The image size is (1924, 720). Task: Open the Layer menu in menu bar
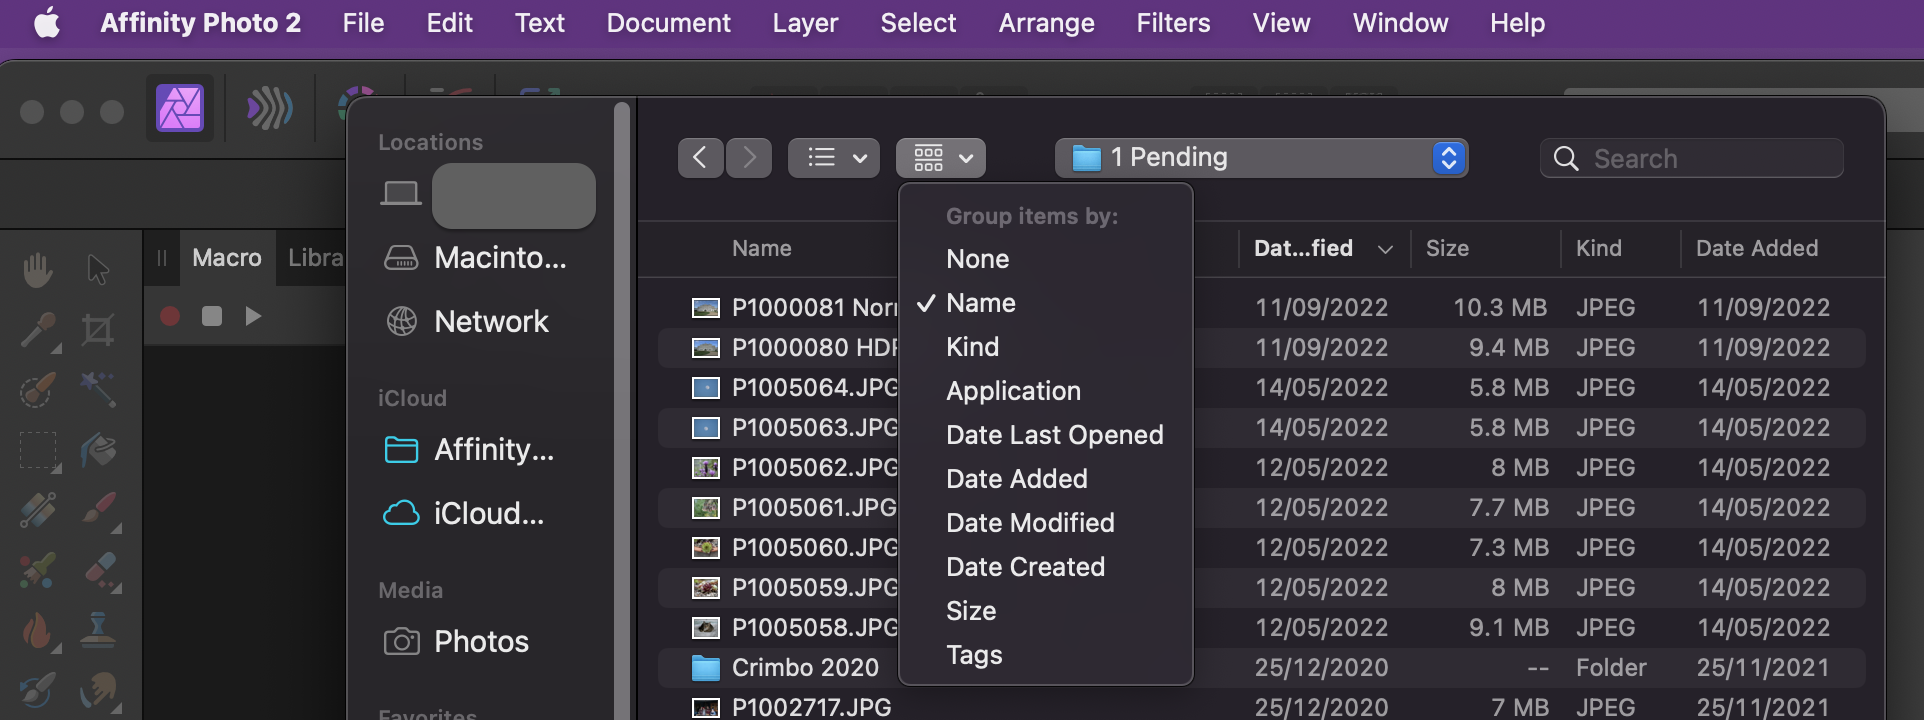coord(805,23)
